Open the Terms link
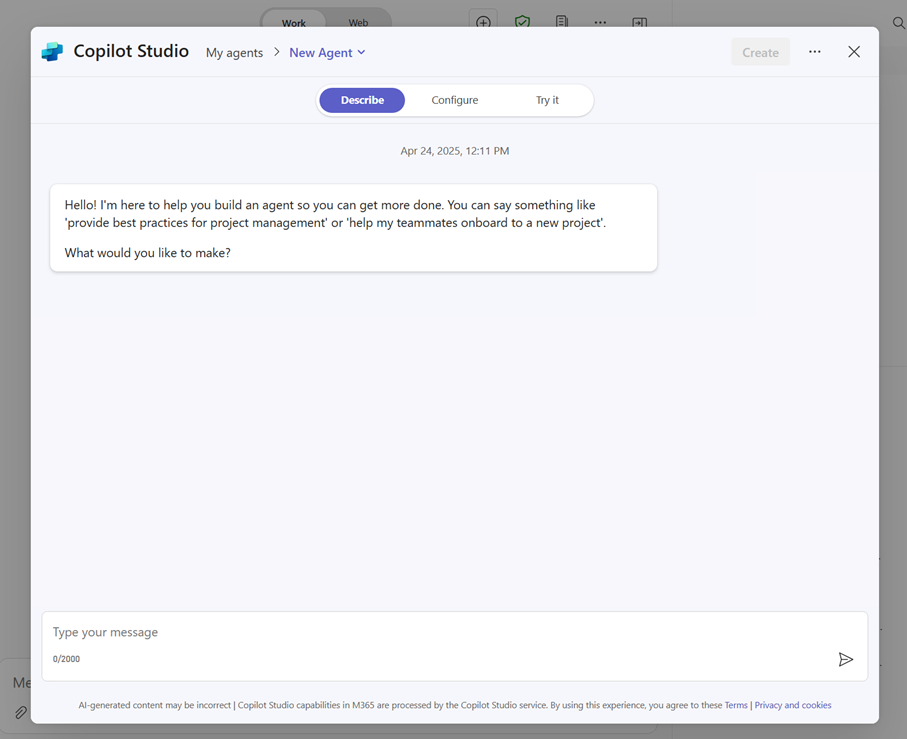Image resolution: width=907 pixels, height=739 pixels. [736, 705]
